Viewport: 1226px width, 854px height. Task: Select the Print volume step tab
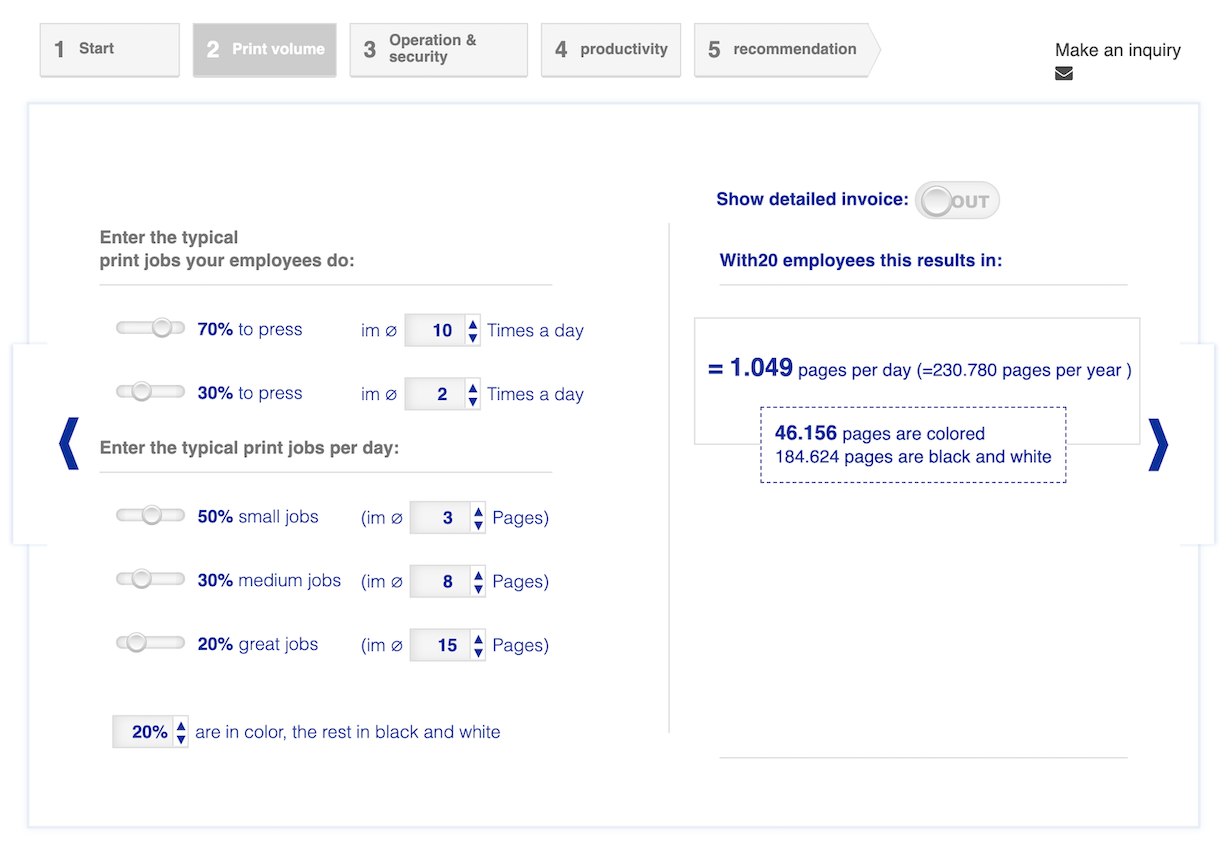coord(264,49)
